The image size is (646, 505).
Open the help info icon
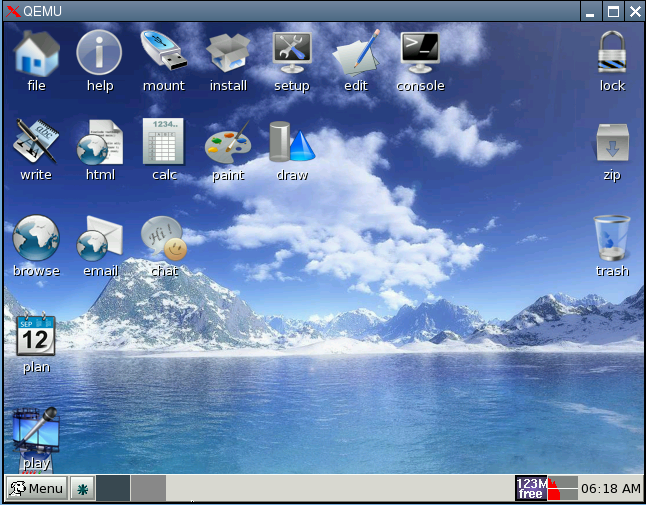coord(99,53)
